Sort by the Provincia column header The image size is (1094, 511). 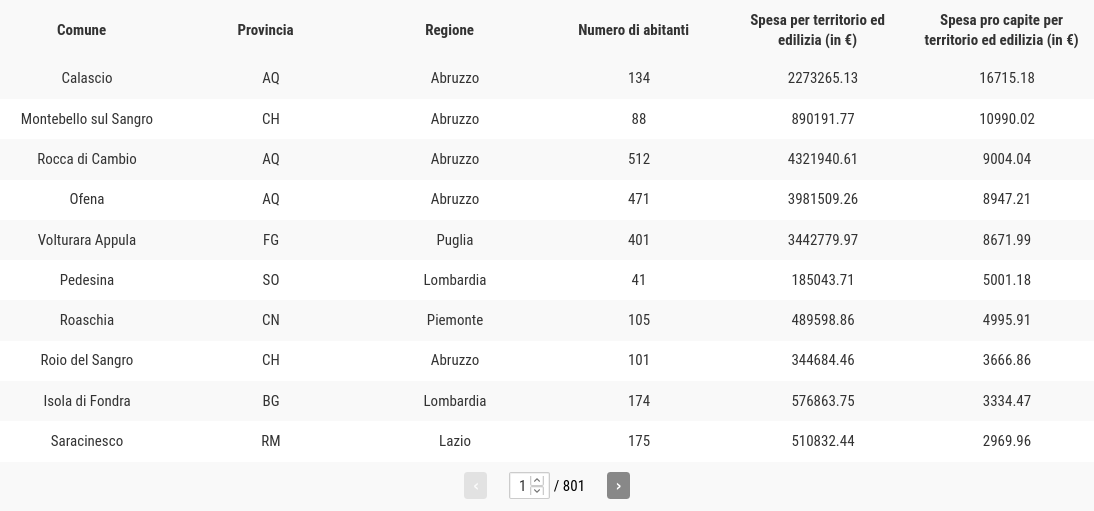[x=265, y=30]
